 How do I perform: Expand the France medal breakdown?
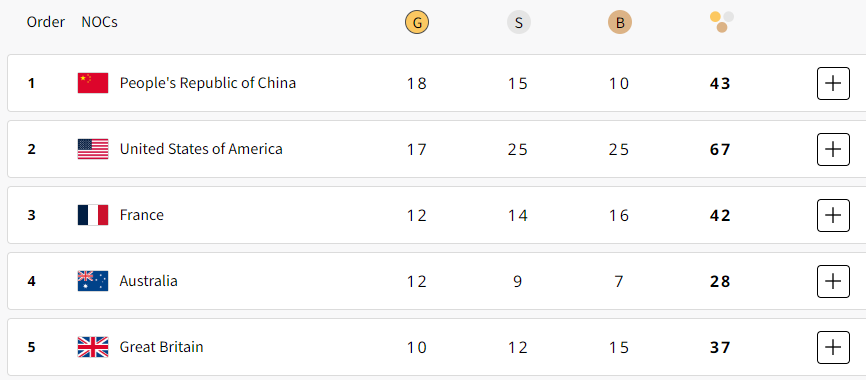(x=833, y=215)
